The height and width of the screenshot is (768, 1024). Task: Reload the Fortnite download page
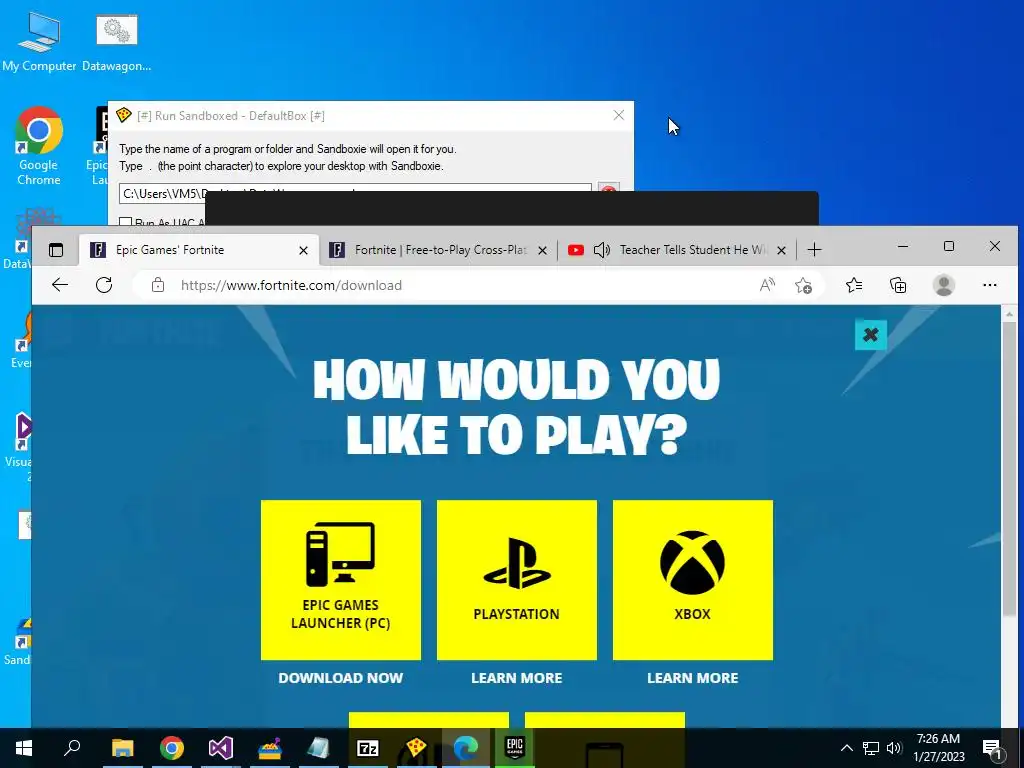(x=104, y=285)
